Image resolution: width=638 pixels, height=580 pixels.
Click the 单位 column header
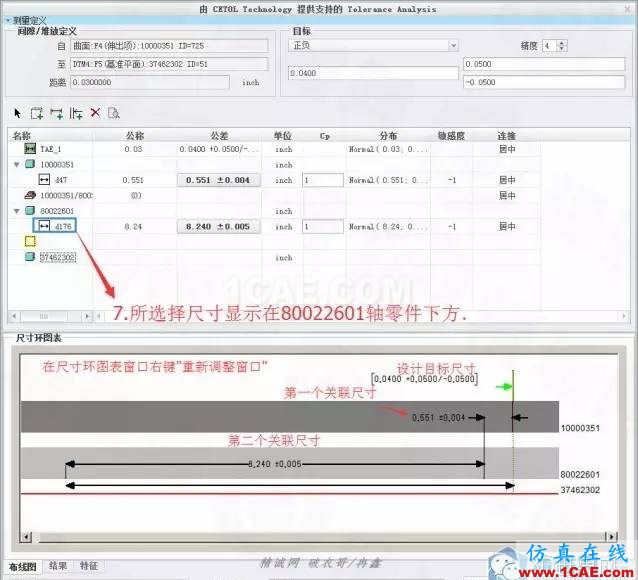(282, 136)
